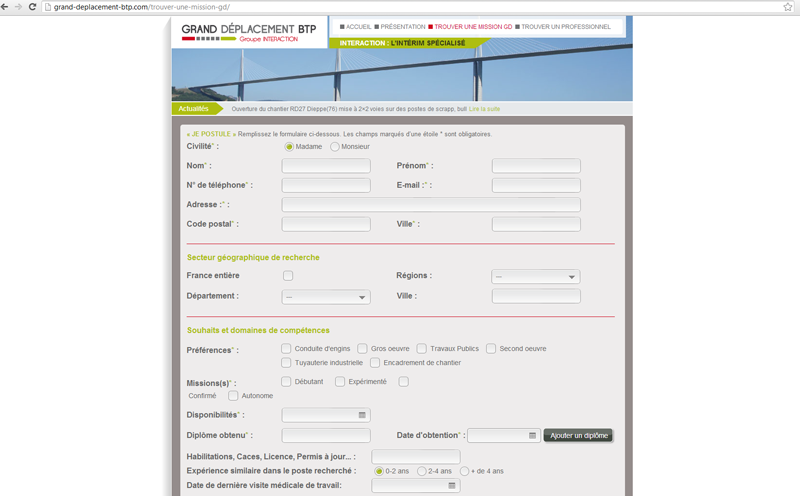This screenshot has width=800, height=496.
Task: Reload the page with the refresh icon
Action: click(32, 7)
